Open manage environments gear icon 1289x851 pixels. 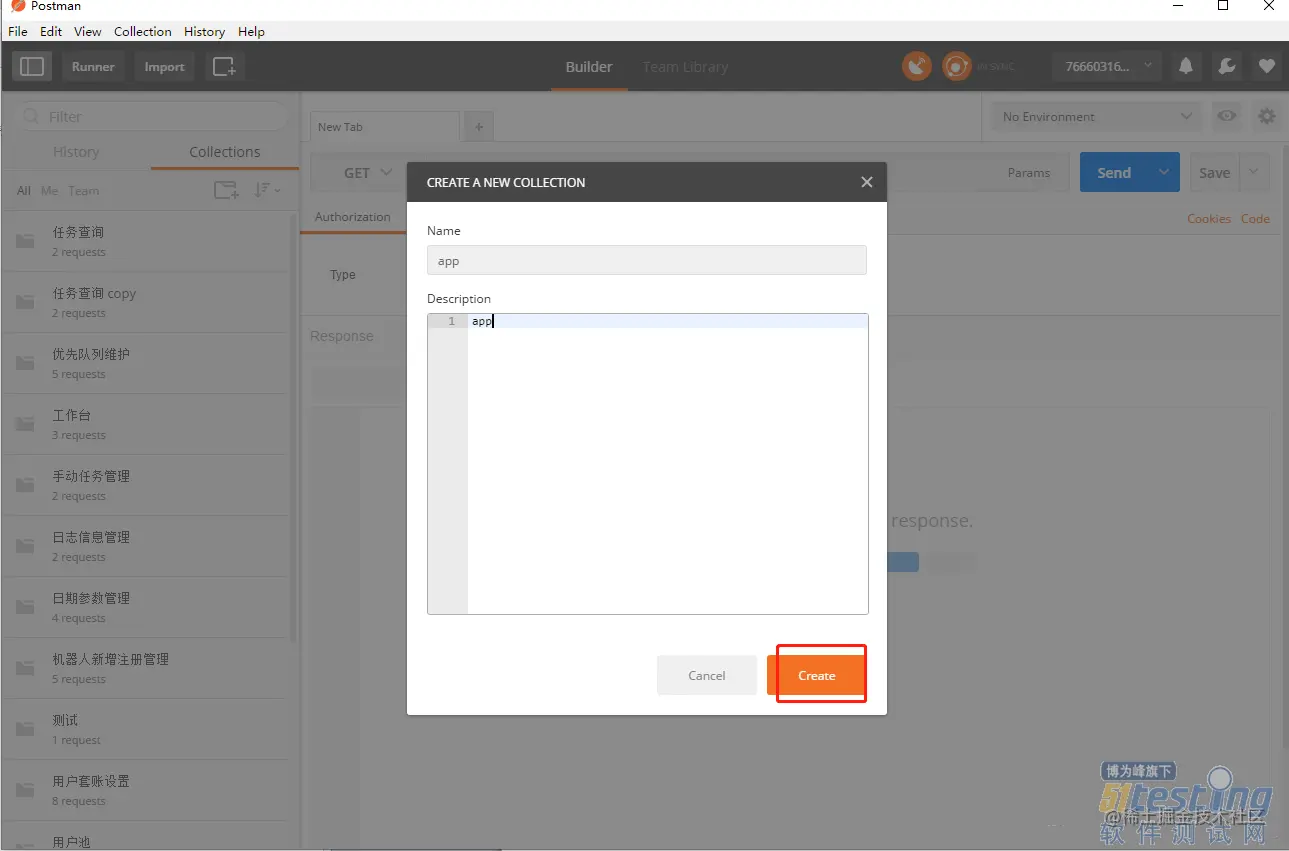[1267, 116]
